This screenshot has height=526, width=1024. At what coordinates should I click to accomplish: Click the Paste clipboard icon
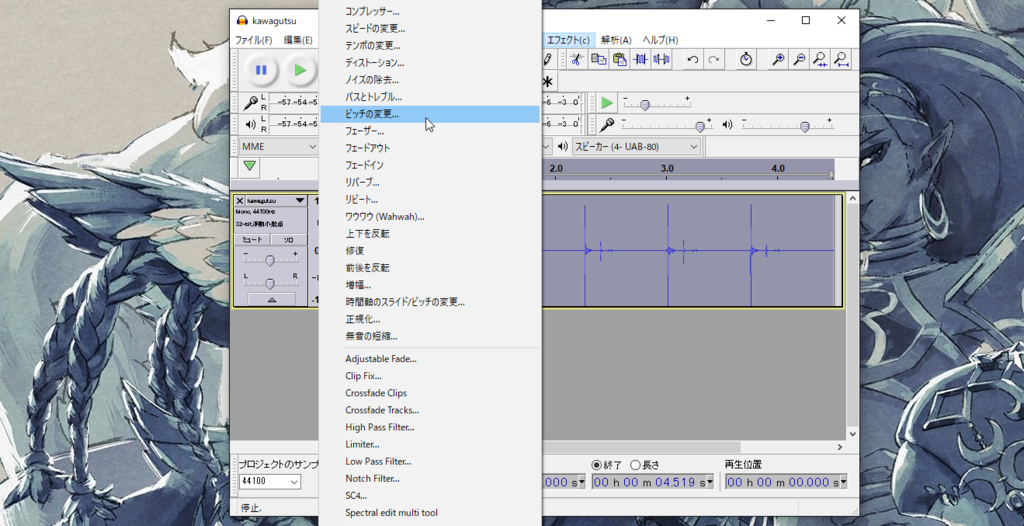point(619,59)
